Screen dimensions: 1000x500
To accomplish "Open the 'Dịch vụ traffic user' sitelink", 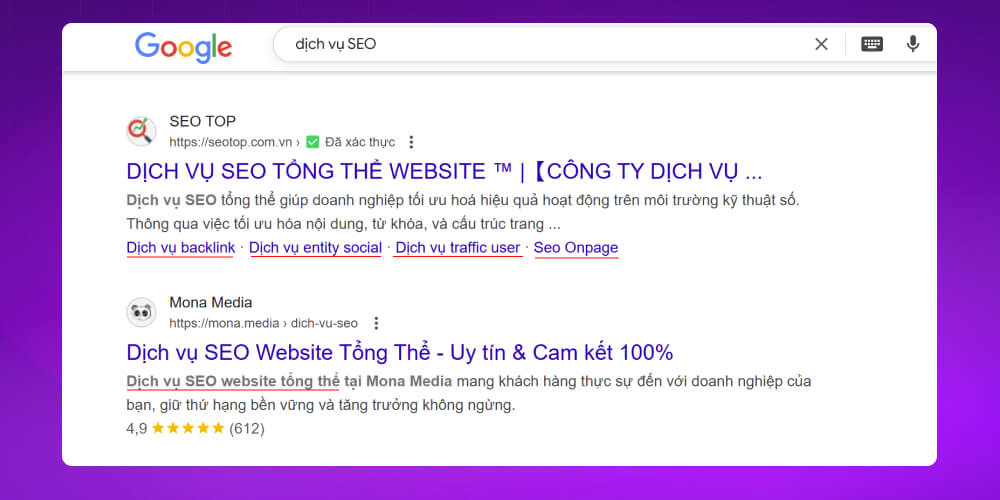I will pos(458,247).
